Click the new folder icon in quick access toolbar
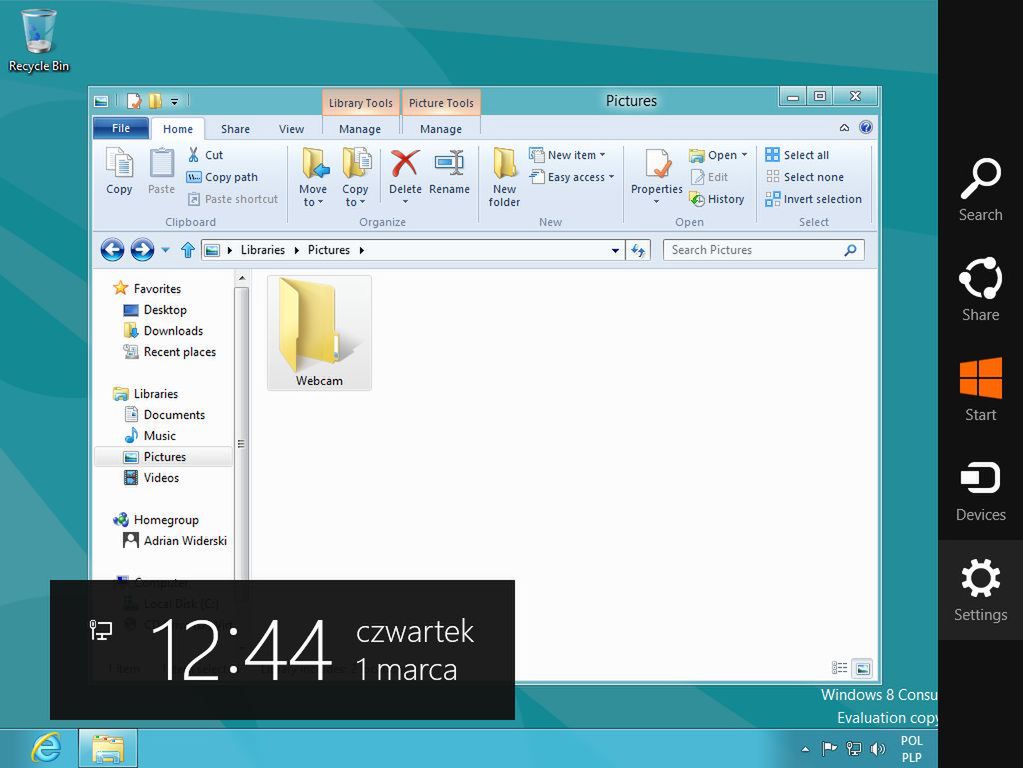The width and height of the screenshot is (1023, 768). pyautogui.click(x=155, y=101)
